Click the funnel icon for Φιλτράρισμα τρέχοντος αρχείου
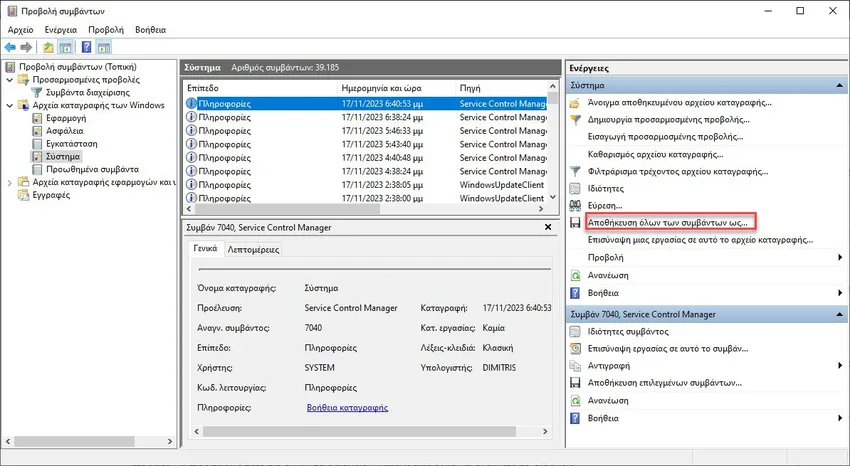Screen dimensions: 850x466 [x=575, y=172]
